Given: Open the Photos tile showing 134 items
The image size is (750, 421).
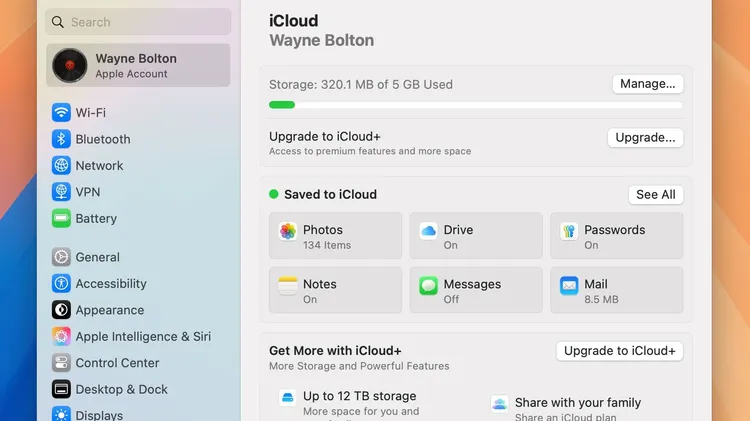Looking at the screenshot, I should tap(335, 236).
